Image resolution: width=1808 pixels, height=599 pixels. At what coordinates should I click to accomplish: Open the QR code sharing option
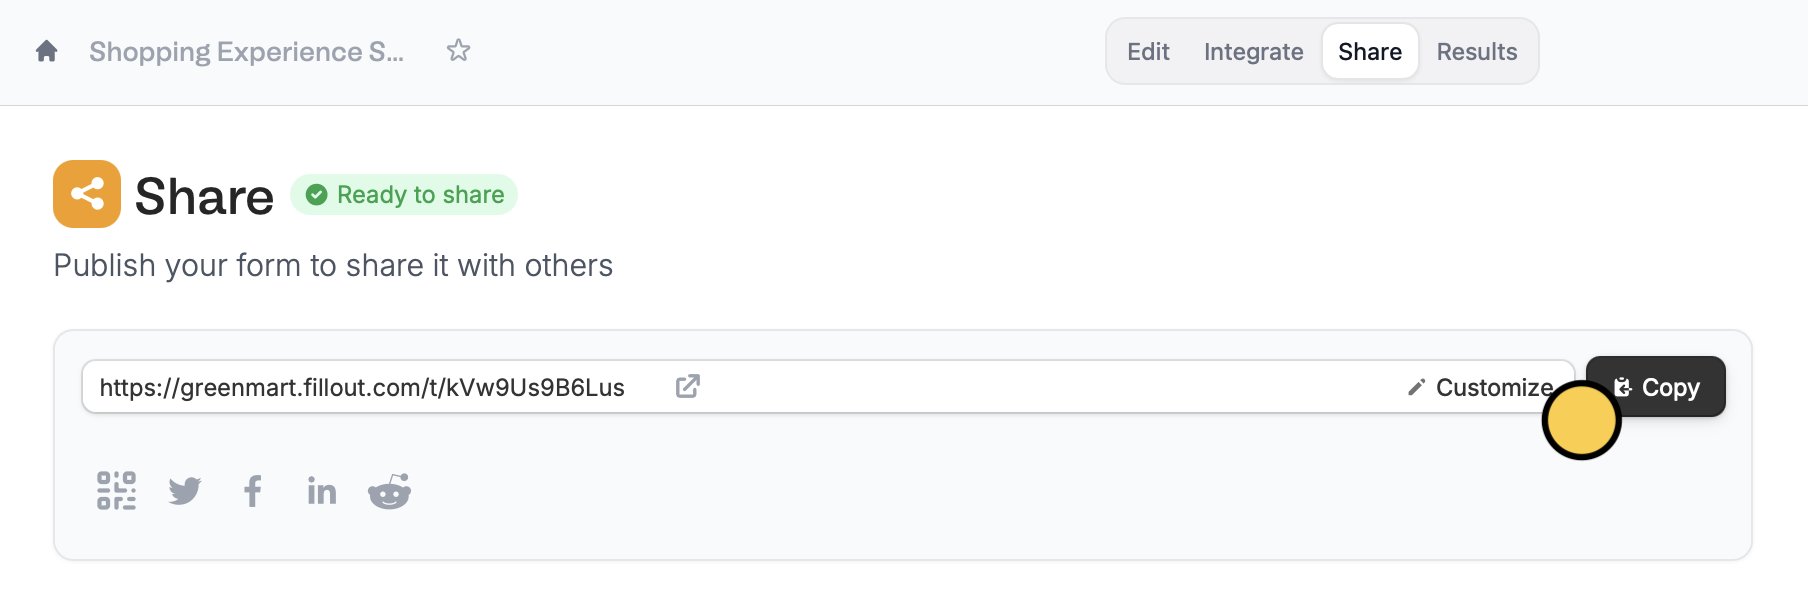coord(116,491)
